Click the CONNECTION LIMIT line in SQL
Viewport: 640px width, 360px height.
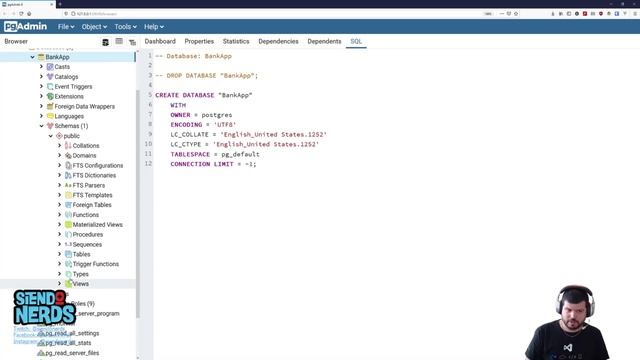pyautogui.click(x=213, y=164)
